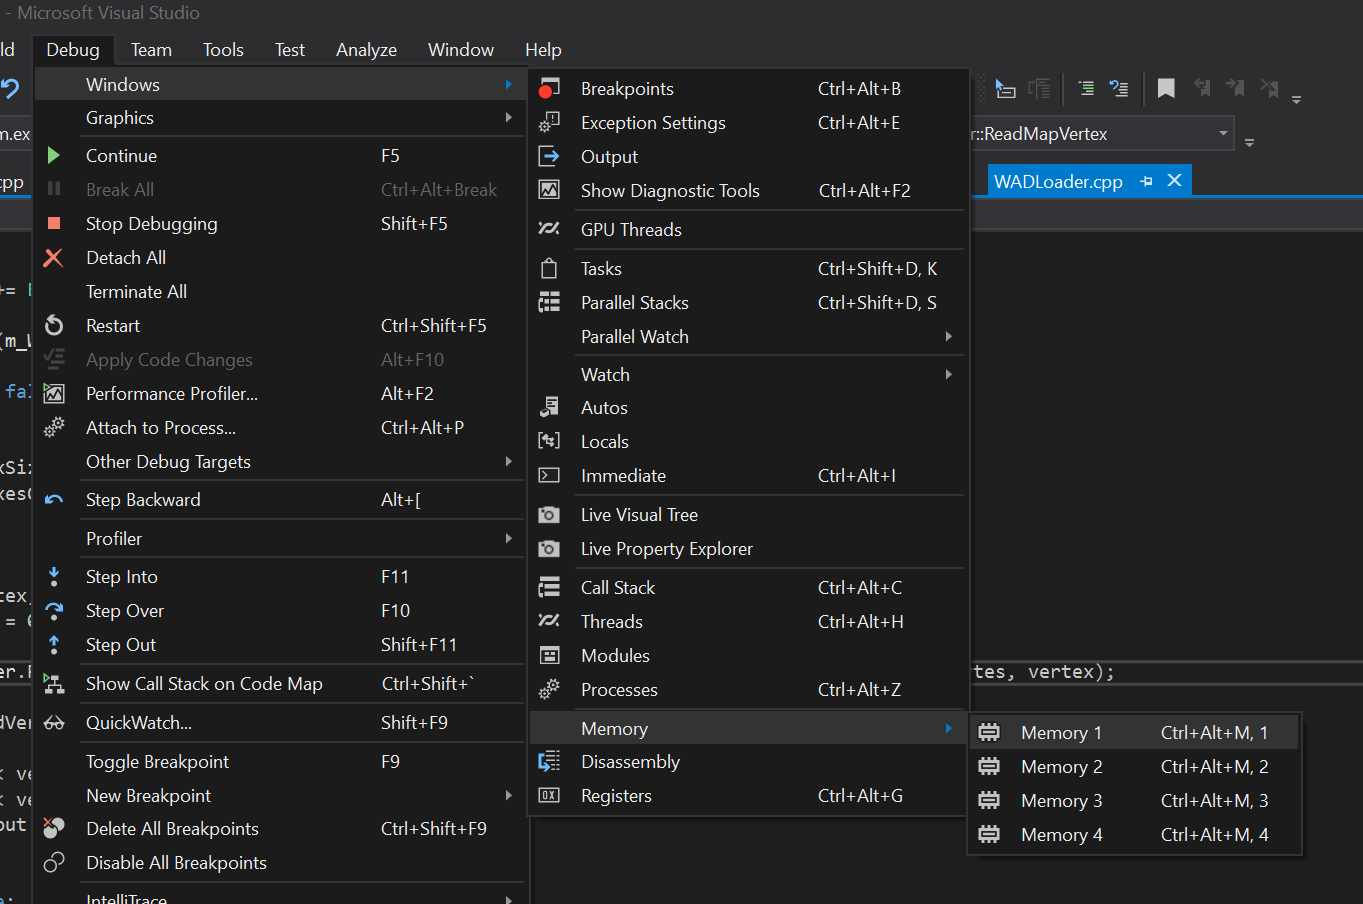Click the Call Stack icon
The height and width of the screenshot is (904, 1363).
pyautogui.click(x=549, y=588)
